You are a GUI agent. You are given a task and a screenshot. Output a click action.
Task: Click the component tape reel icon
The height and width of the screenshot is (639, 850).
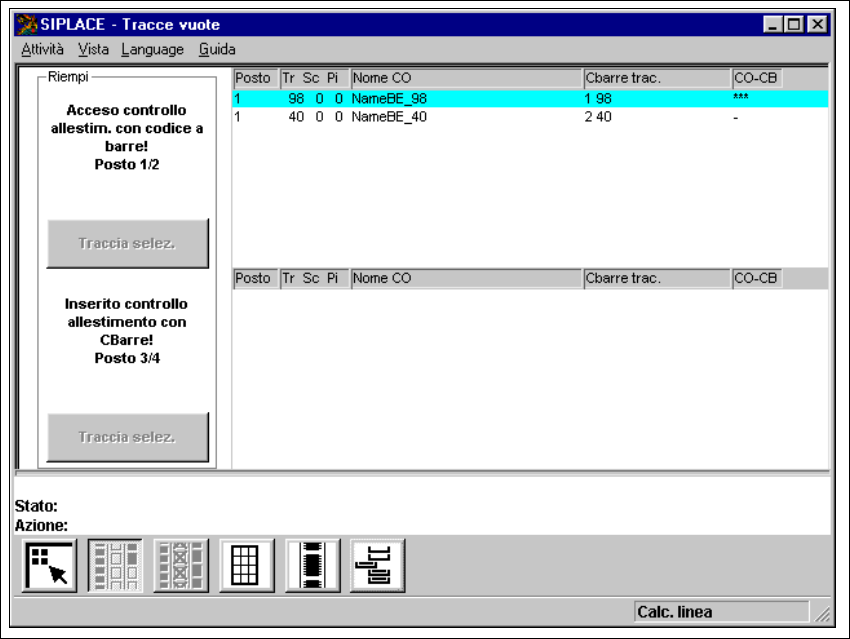(313, 565)
